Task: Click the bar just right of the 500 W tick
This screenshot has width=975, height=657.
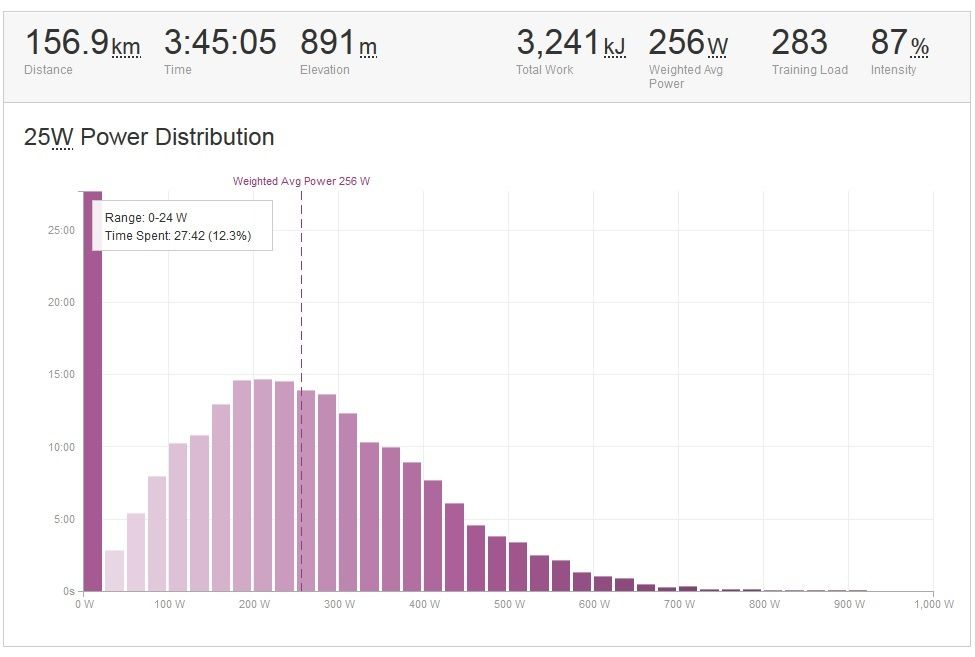Action: (518, 567)
